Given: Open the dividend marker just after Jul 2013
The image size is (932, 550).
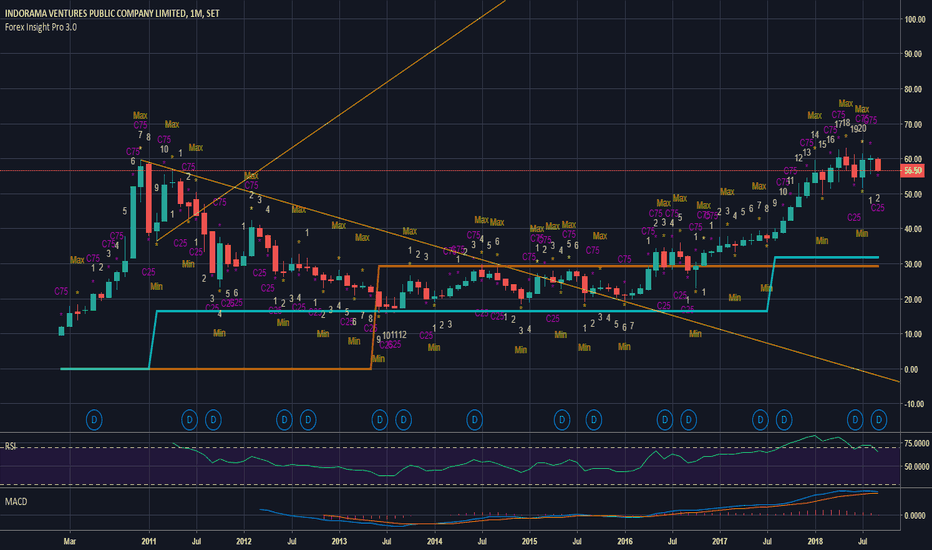Looking at the screenshot, I should click(x=403, y=420).
